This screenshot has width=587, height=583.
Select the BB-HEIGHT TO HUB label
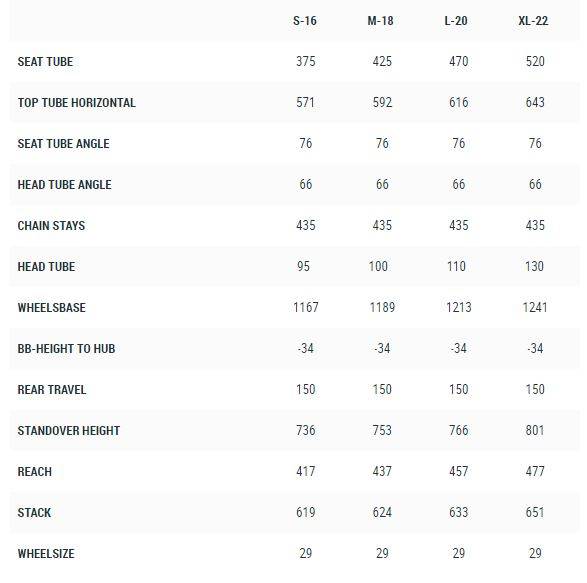66,349
